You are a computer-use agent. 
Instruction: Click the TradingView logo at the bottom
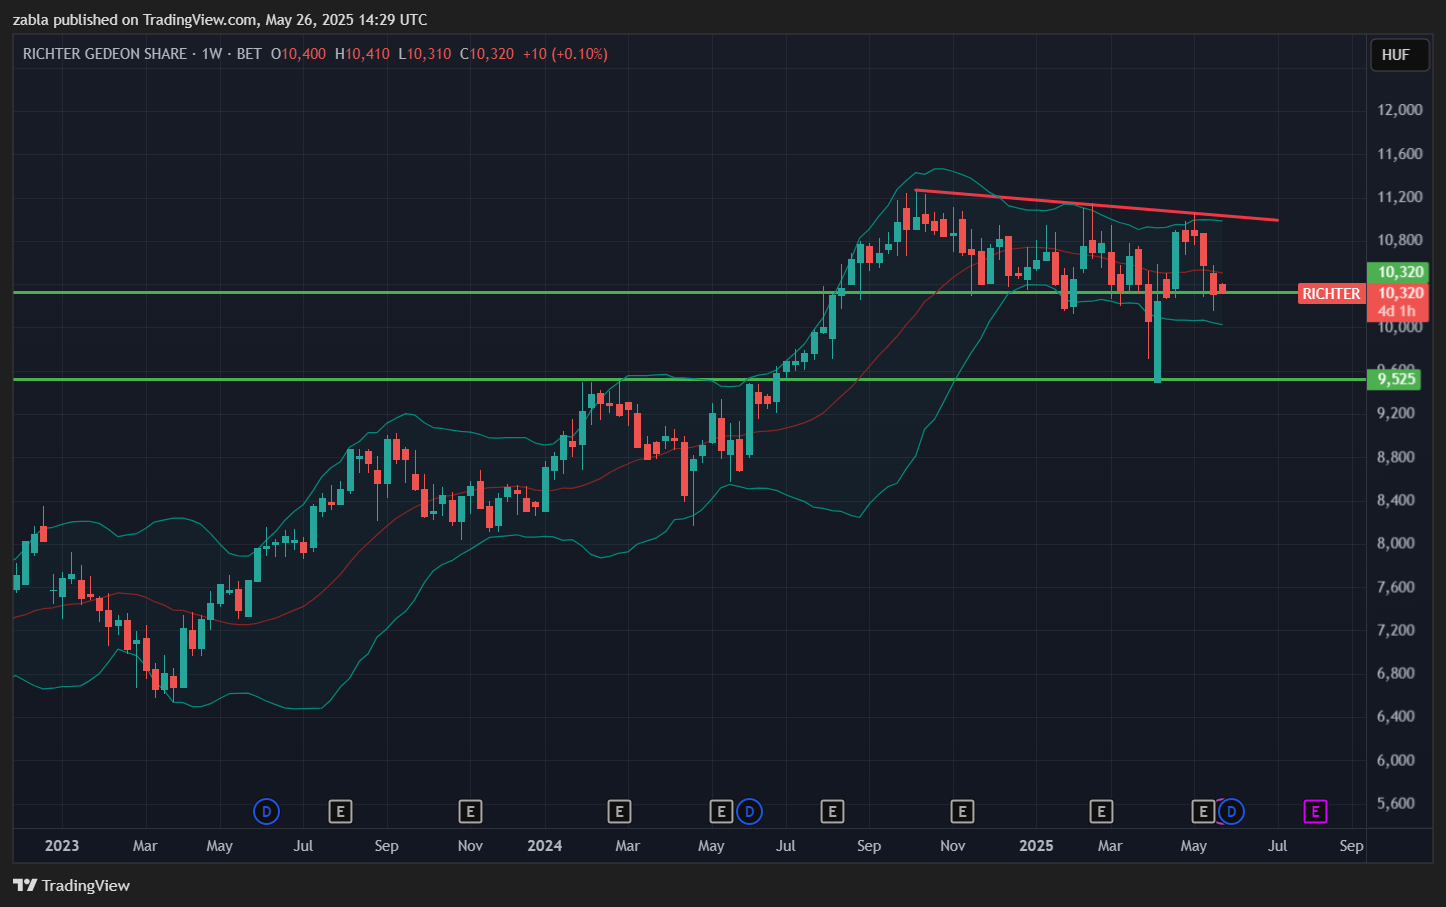(71, 886)
